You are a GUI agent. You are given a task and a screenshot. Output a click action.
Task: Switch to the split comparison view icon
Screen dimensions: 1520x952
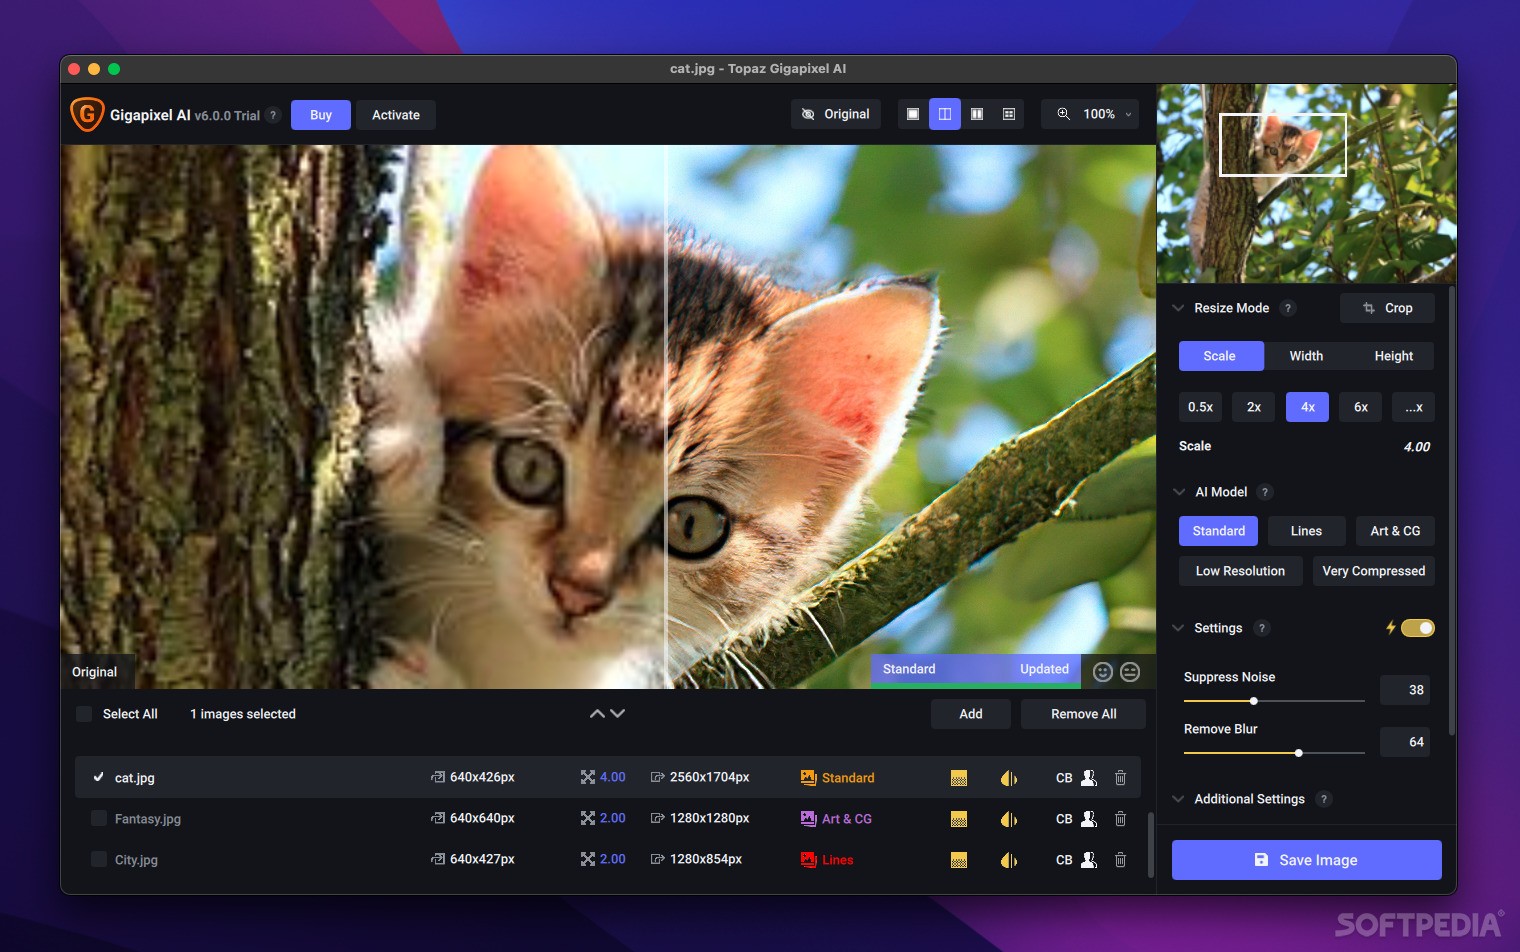(x=945, y=114)
